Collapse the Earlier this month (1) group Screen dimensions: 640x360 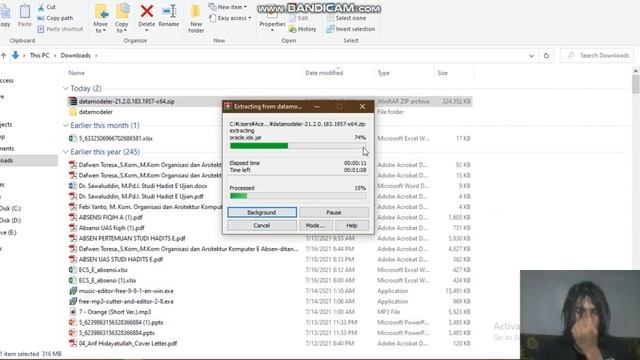(x=66, y=125)
